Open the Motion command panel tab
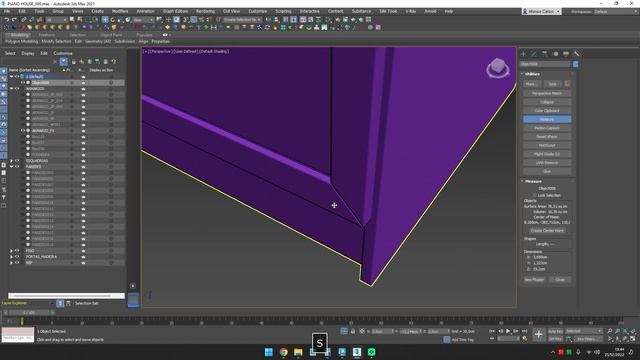This screenshot has width=640, height=360. tap(555, 54)
